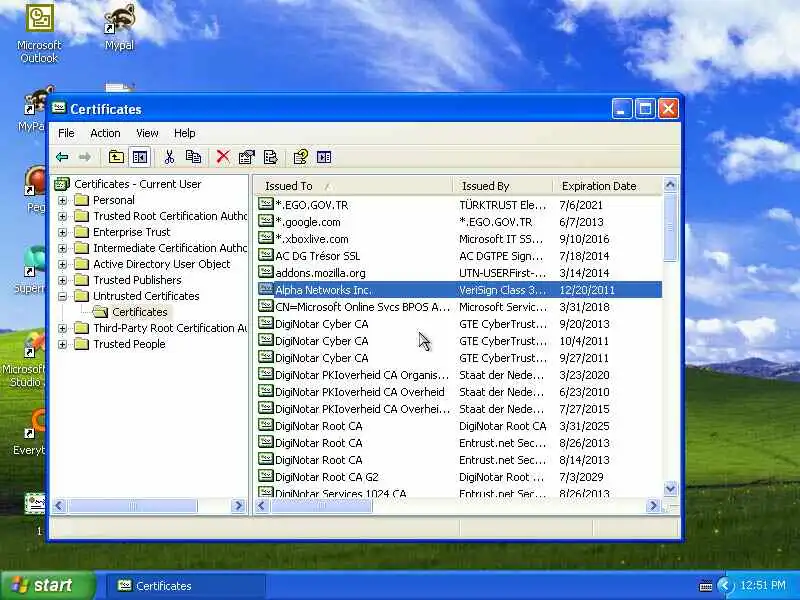Select the Alpha Networks Inc. certificate row
This screenshot has height=600, width=800.
click(459, 290)
